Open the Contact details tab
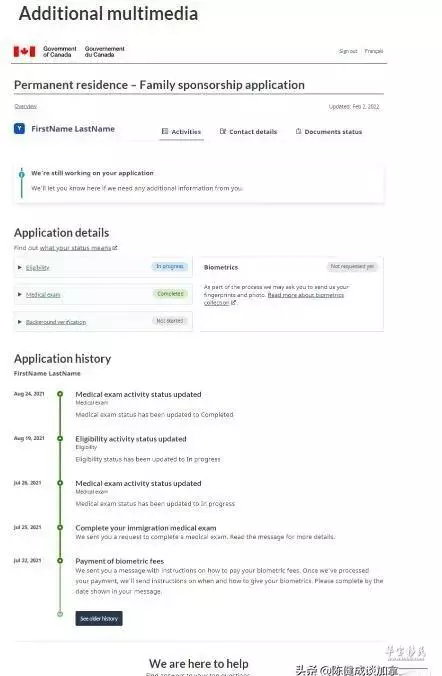Viewport: 442px width, 676px height. (248, 132)
